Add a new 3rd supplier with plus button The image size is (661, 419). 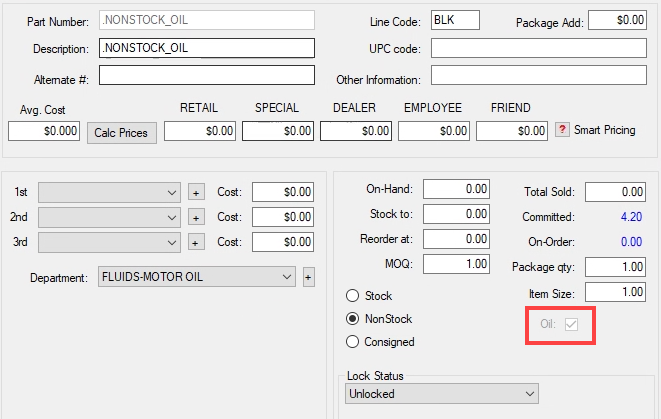point(196,243)
